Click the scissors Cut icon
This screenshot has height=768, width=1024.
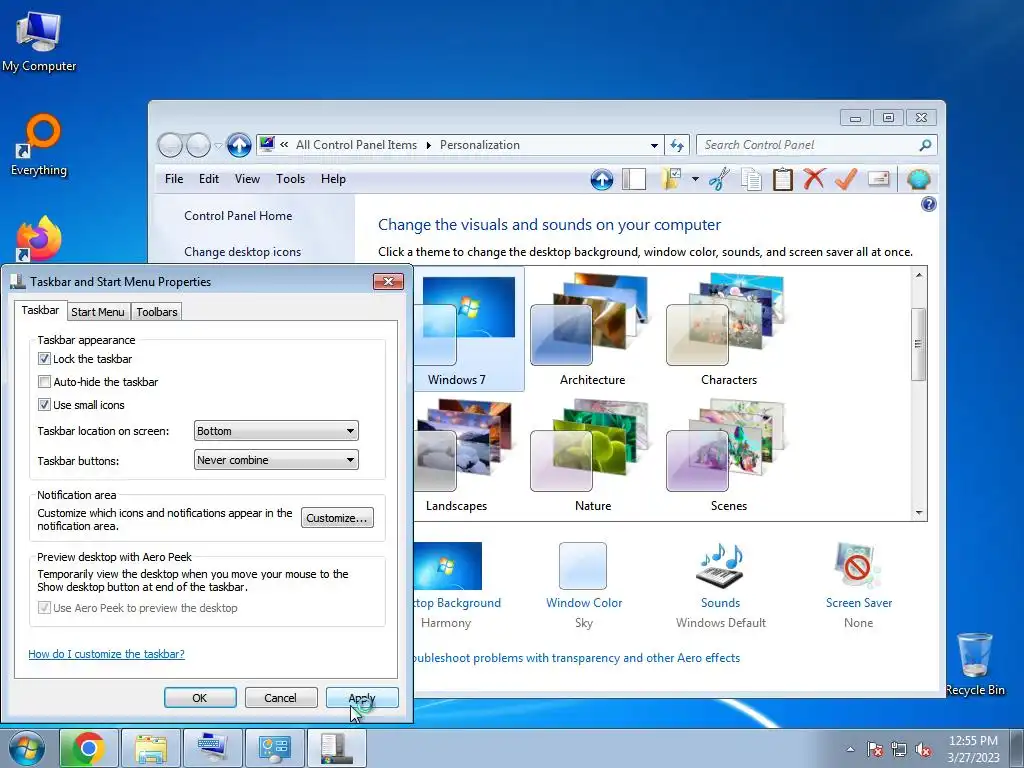click(719, 179)
